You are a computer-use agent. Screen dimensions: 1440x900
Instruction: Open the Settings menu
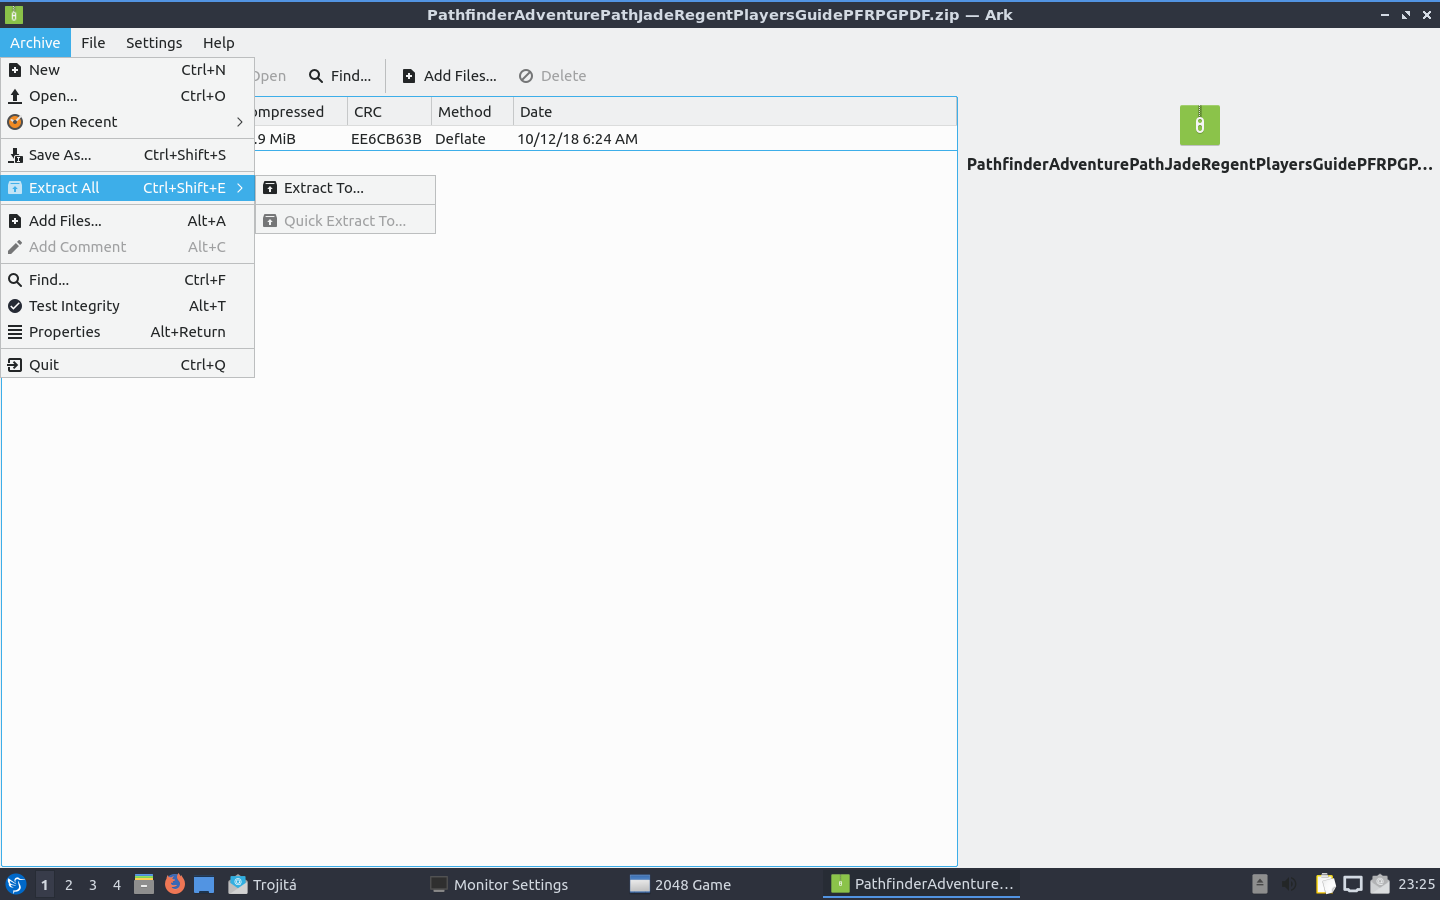(x=154, y=43)
